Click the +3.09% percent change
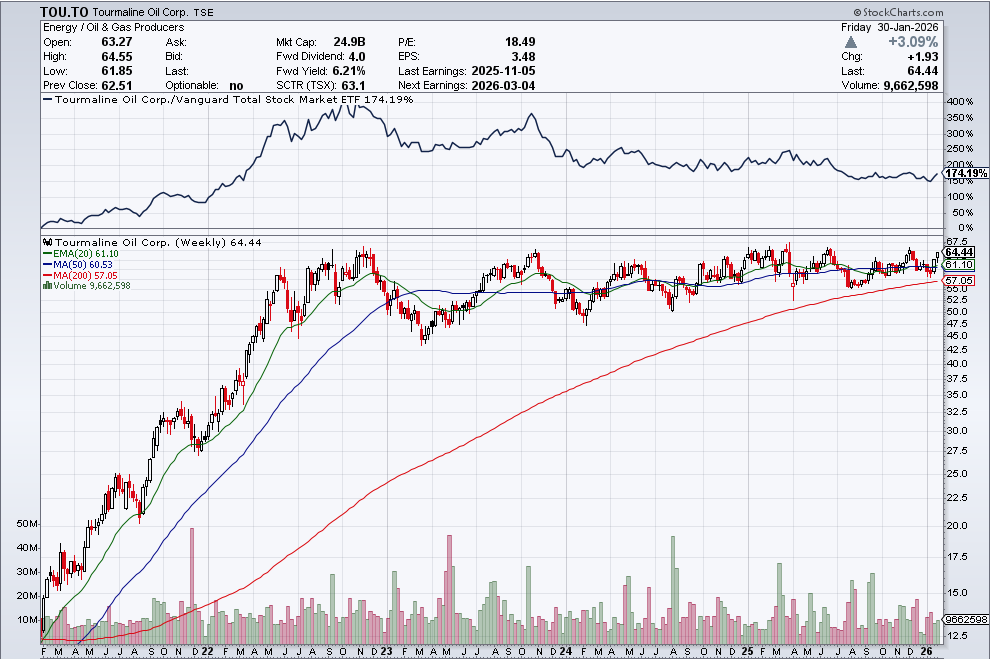This screenshot has width=991, height=659. click(913, 42)
